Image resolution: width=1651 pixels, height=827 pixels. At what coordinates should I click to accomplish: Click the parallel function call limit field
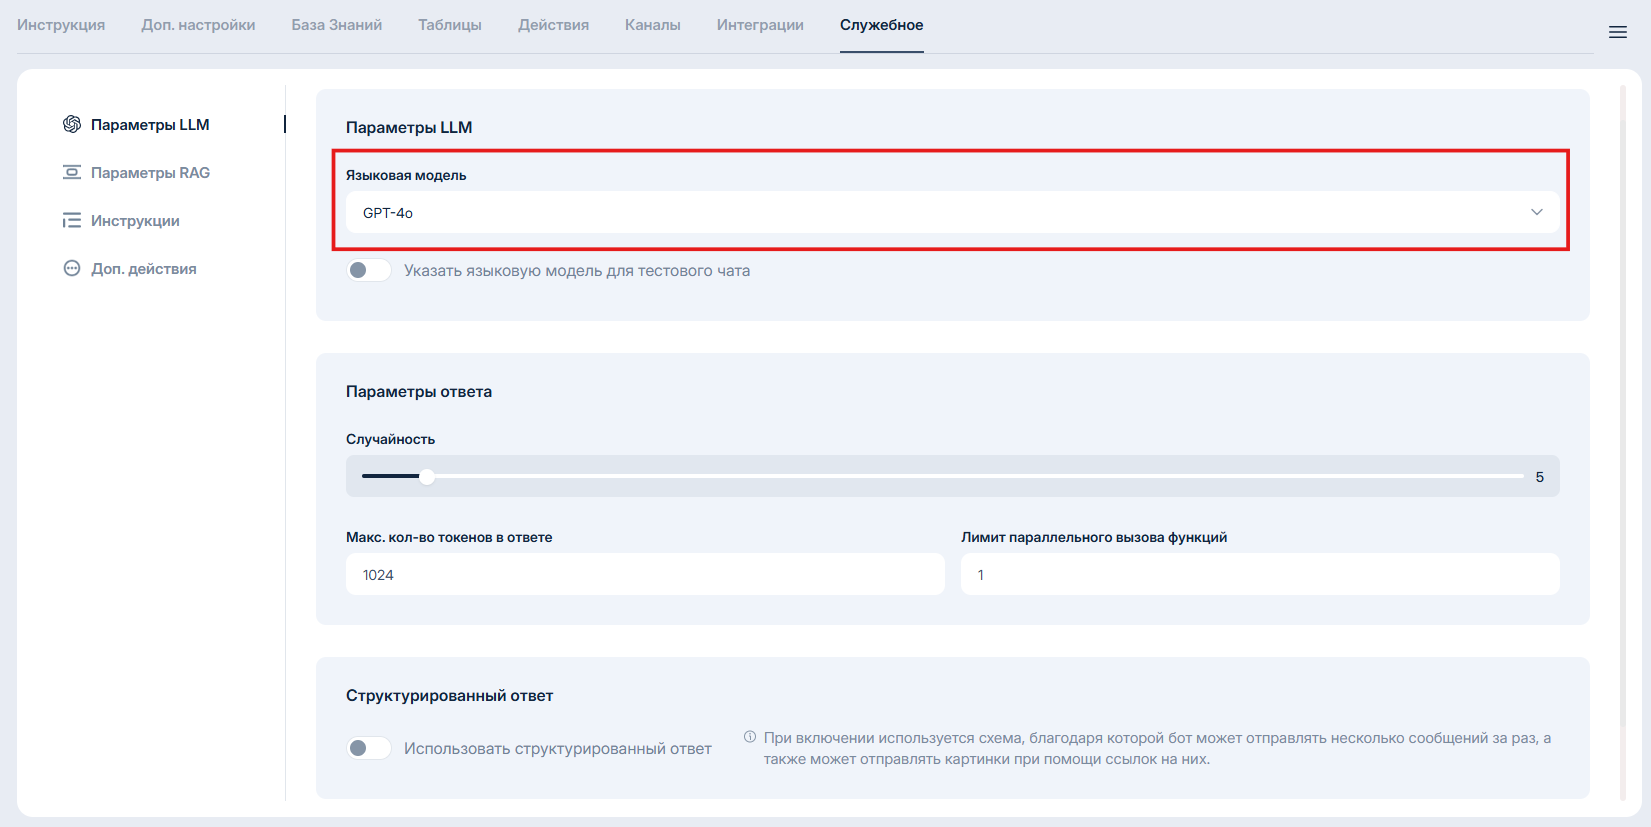point(1259,574)
